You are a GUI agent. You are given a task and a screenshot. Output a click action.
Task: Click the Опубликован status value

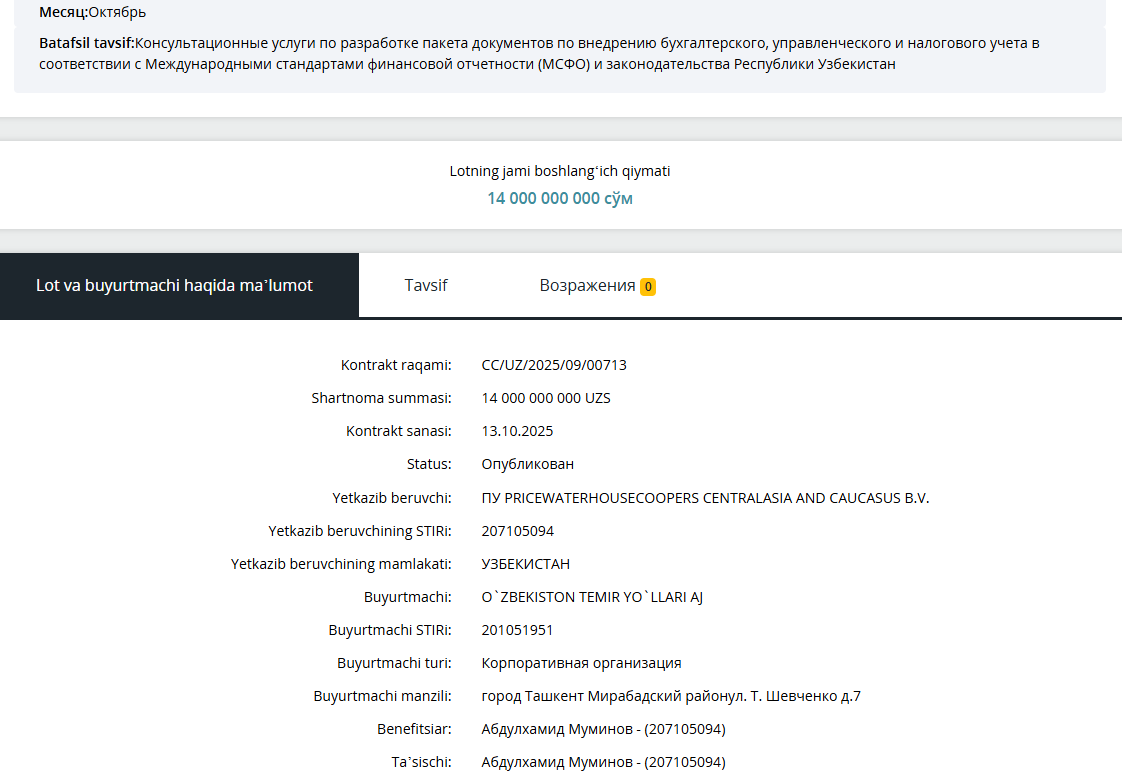pyautogui.click(x=527, y=464)
